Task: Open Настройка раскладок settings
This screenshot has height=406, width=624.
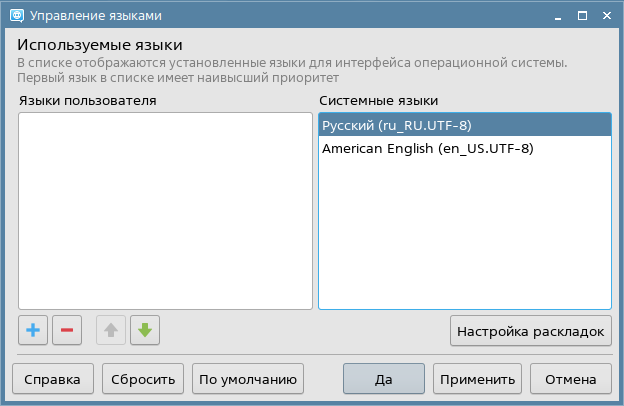Action: [x=530, y=330]
